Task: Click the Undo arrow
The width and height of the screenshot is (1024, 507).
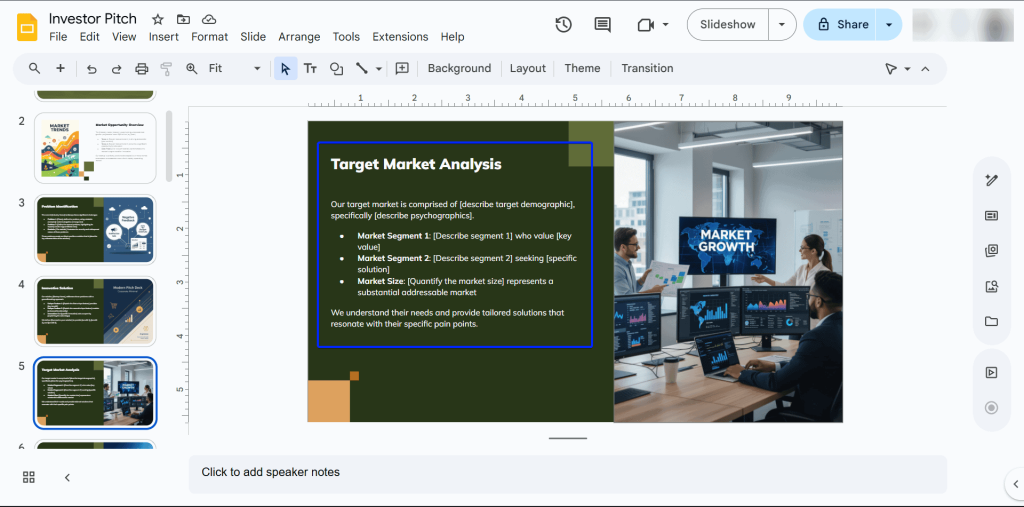Action: click(92, 69)
